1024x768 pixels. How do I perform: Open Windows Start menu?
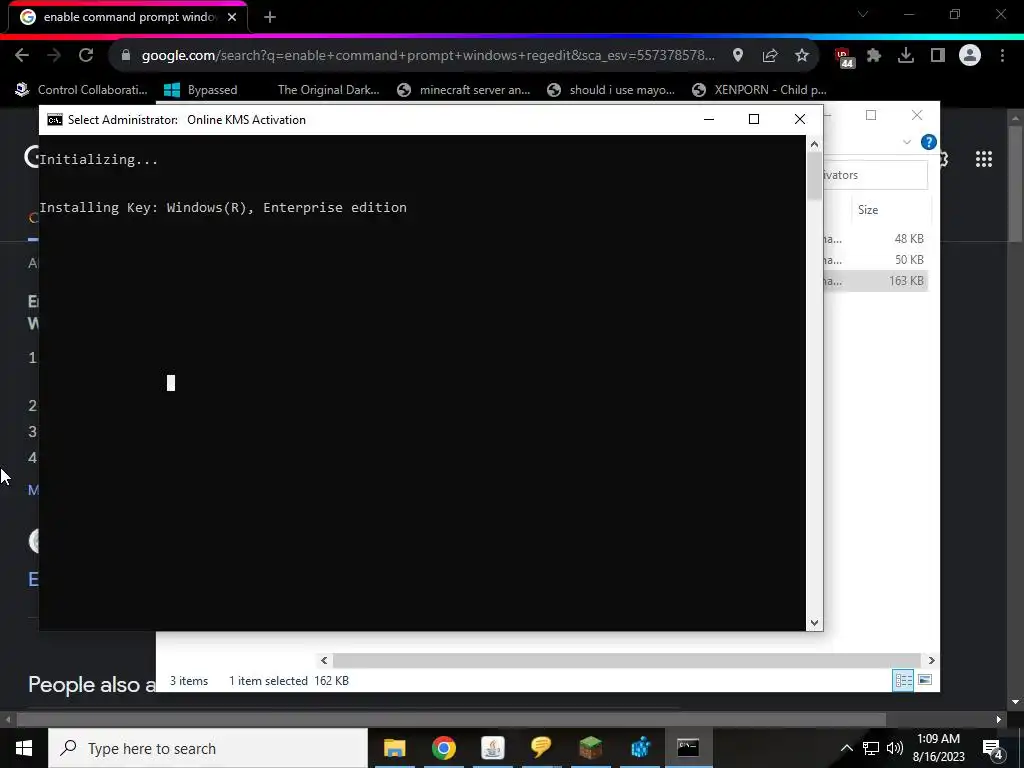point(24,748)
